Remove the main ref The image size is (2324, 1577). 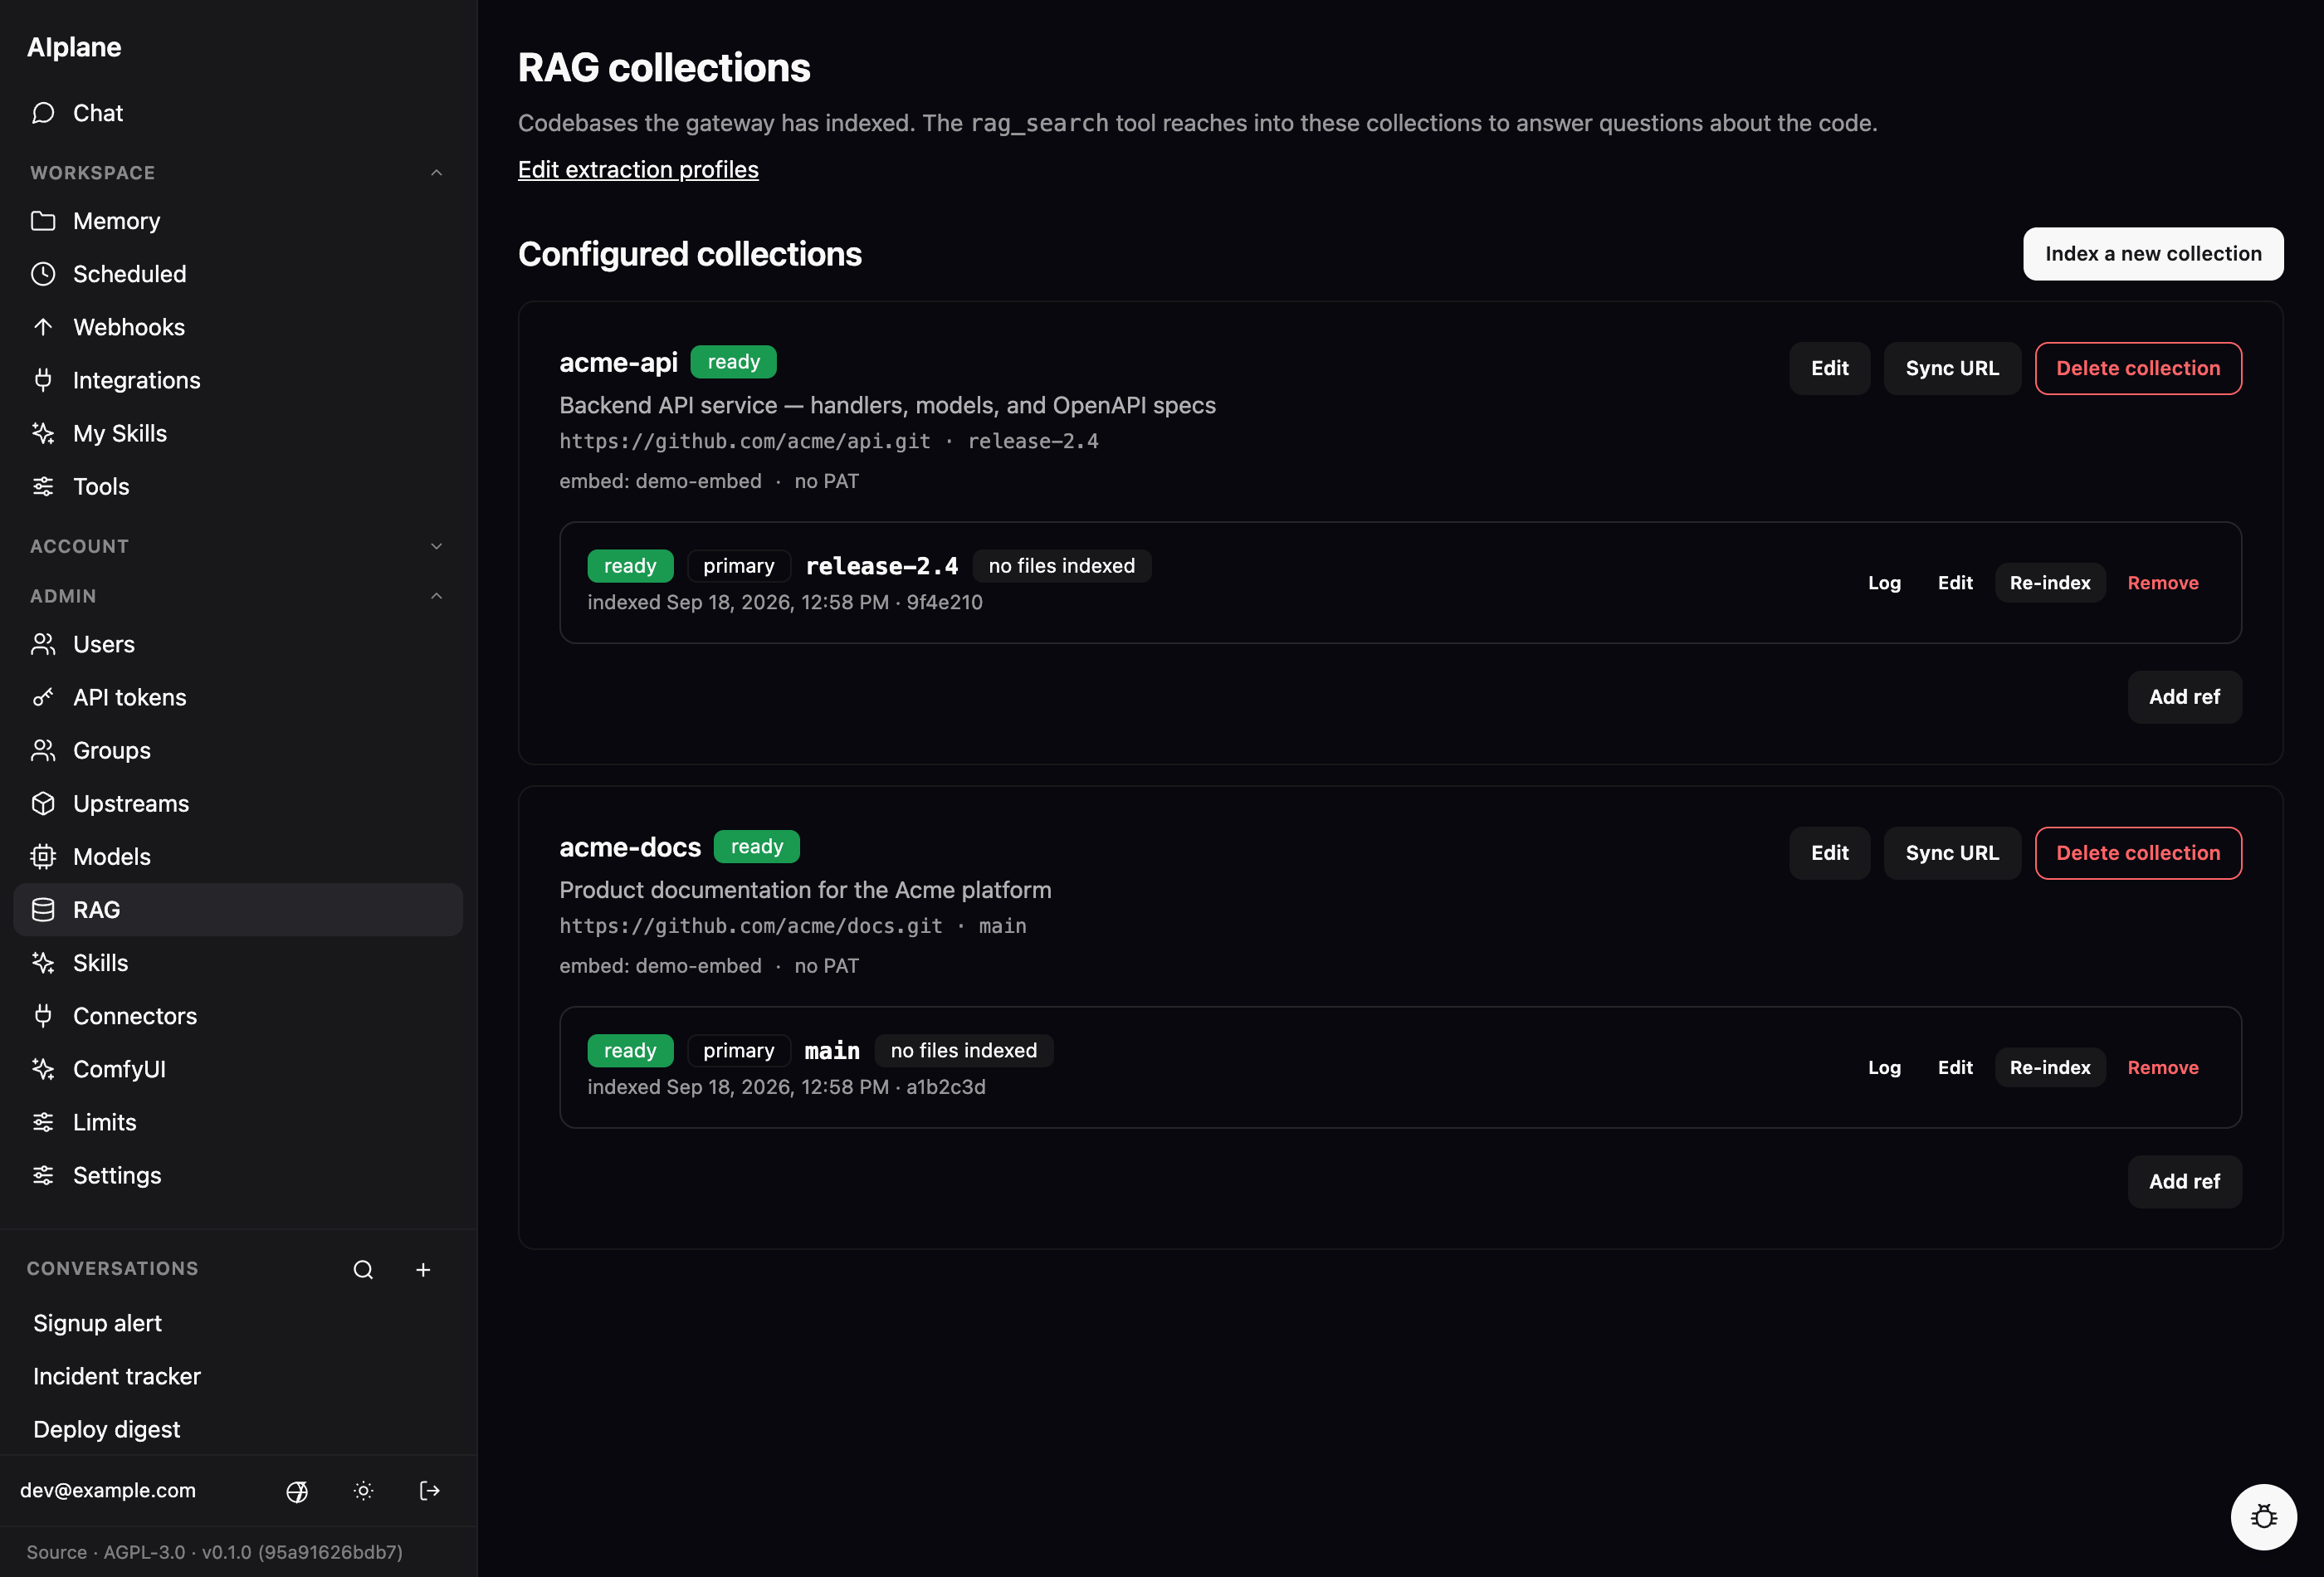[2163, 1068]
